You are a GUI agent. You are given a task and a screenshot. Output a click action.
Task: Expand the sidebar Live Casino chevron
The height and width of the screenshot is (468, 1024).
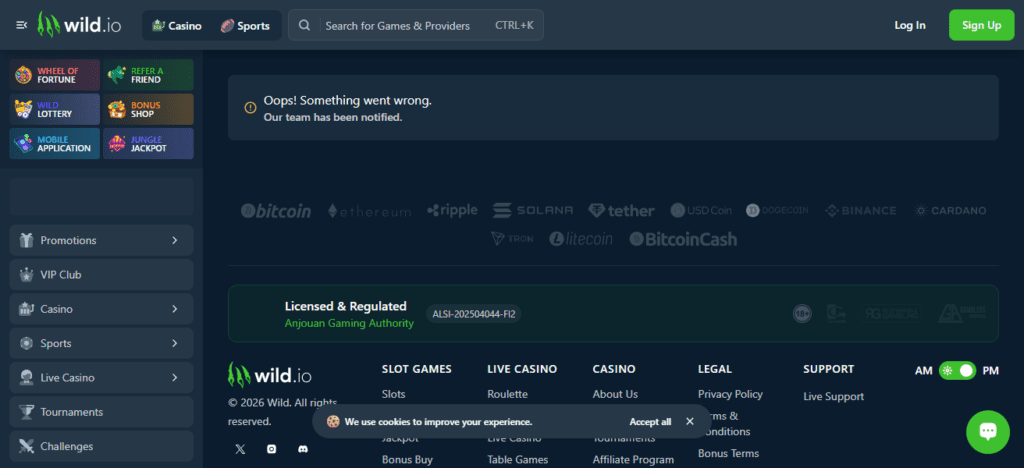174,377
